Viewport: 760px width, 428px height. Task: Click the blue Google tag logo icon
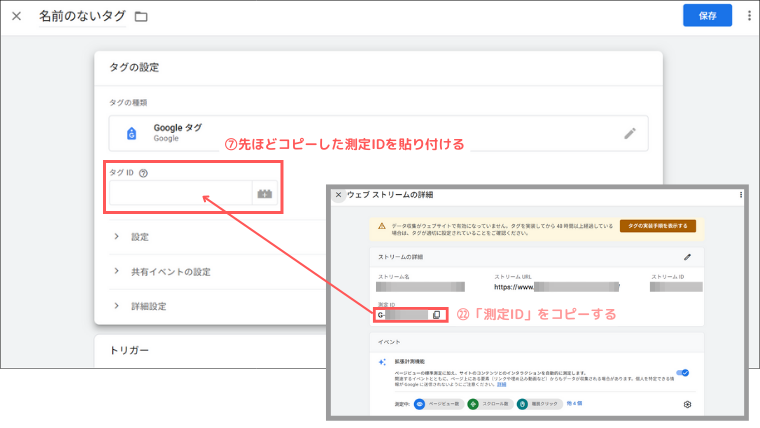pyautogui.click(x=131, y=133)
